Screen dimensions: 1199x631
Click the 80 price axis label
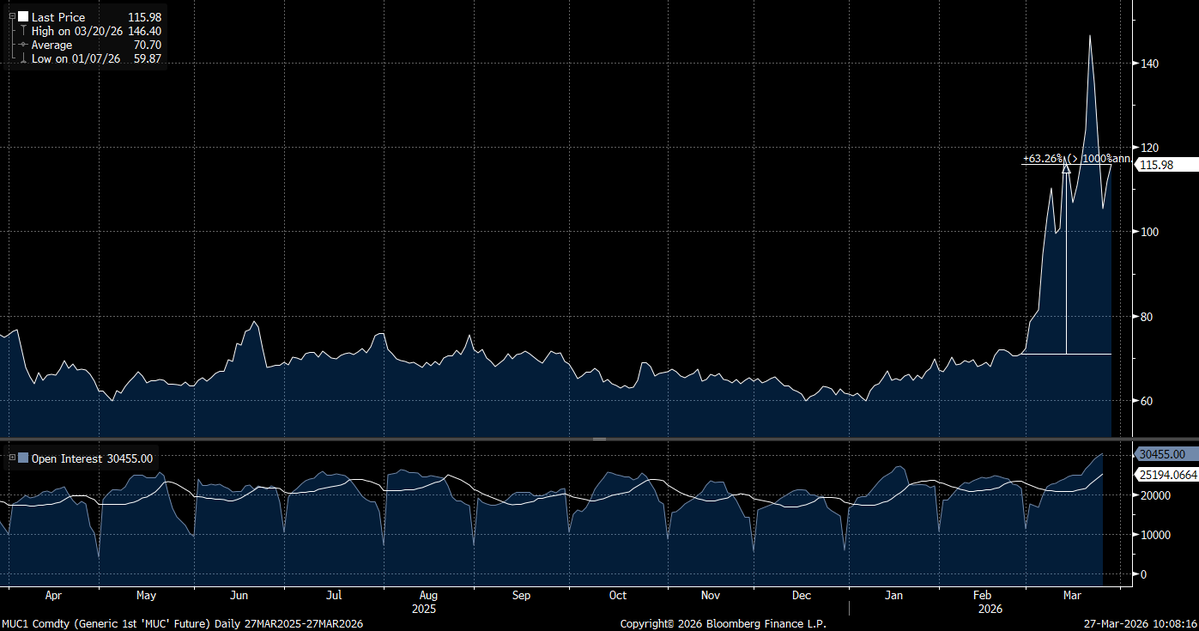tap(1146, 317)
